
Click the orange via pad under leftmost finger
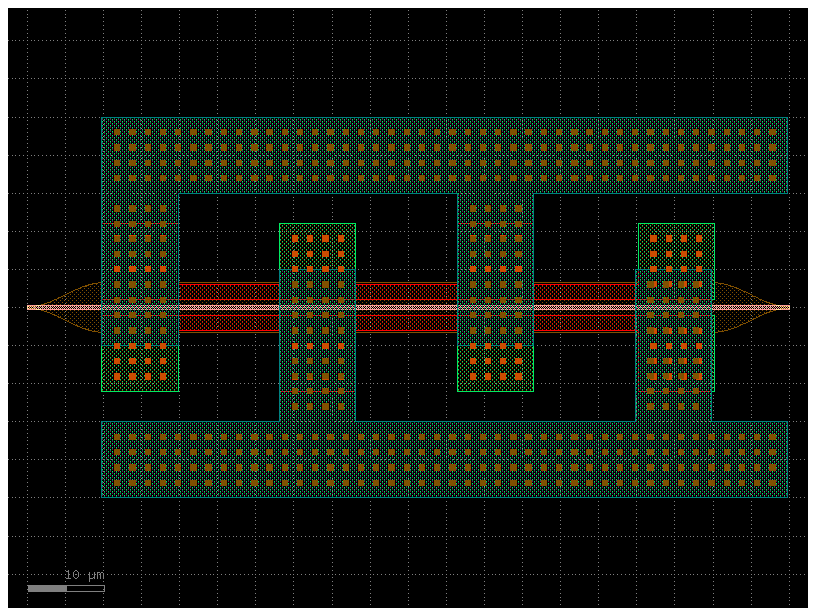(140, 368)
